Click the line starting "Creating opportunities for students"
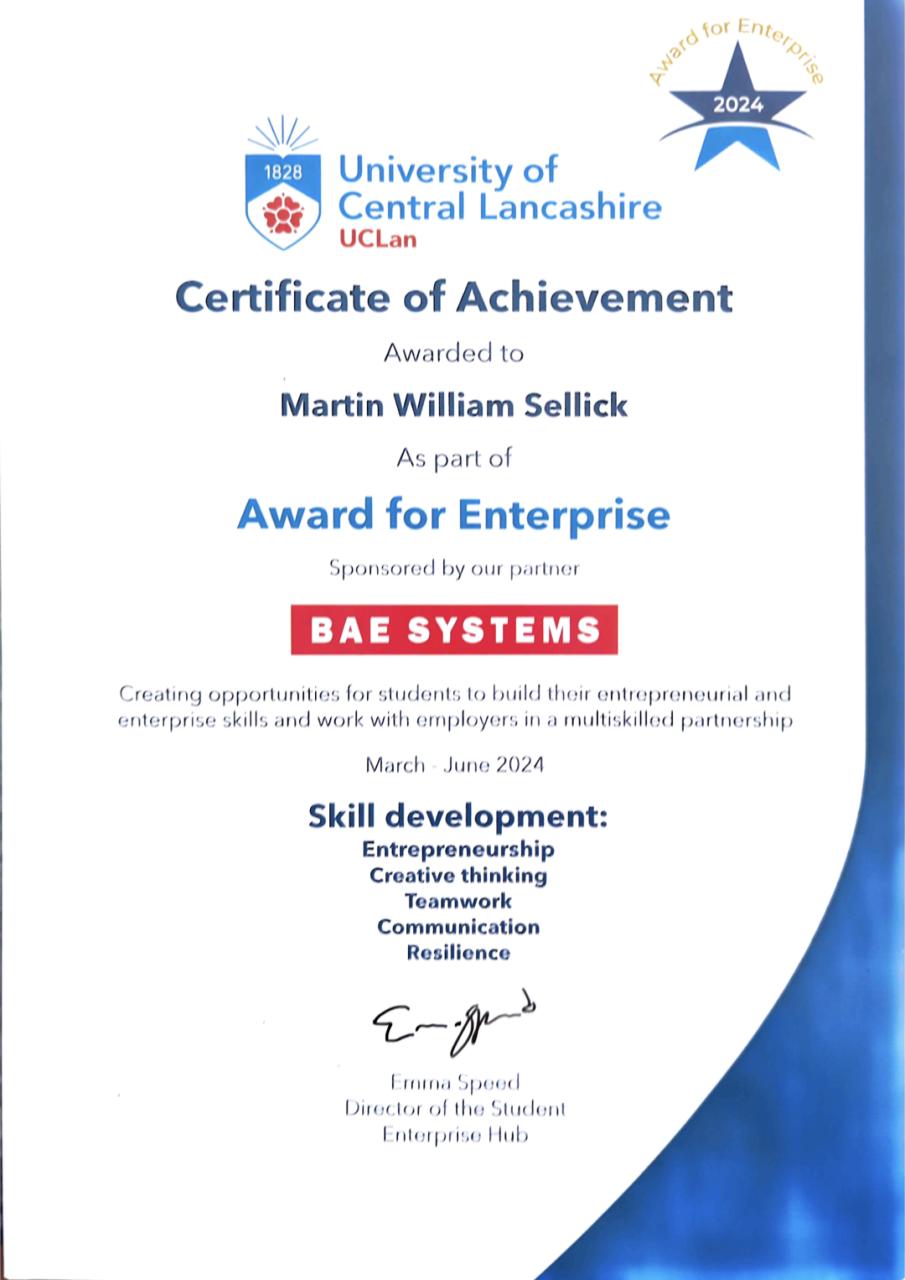This screenshot has height=1280, width=905. click(456, 694)
